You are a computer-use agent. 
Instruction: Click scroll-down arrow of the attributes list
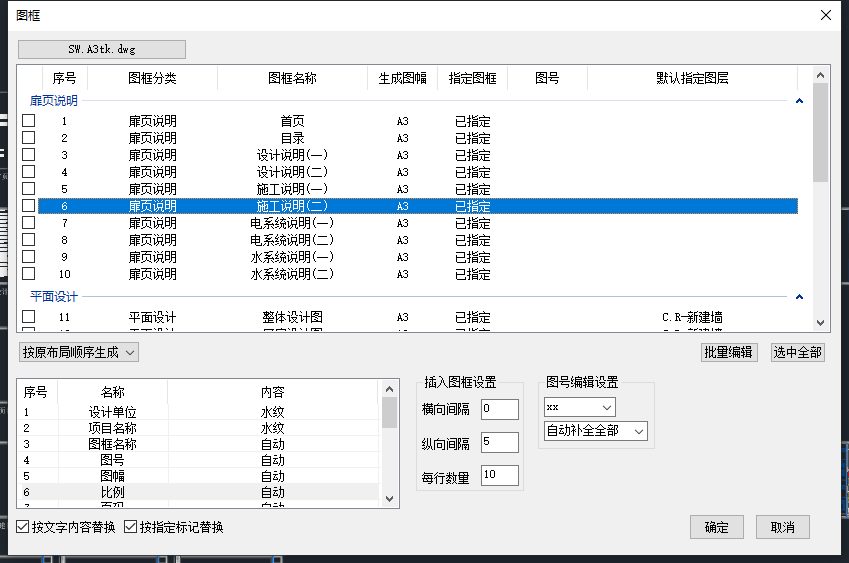(389, 499)
